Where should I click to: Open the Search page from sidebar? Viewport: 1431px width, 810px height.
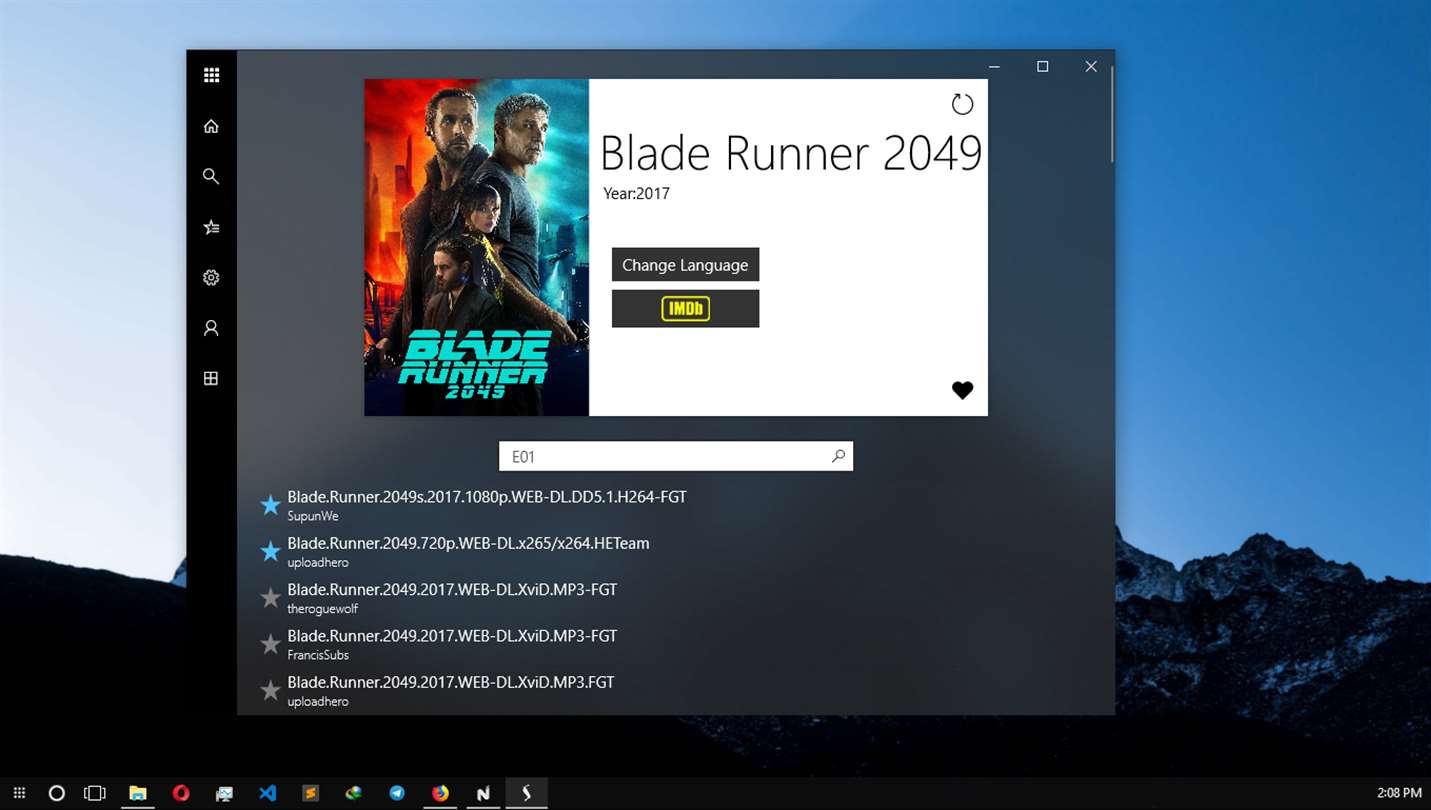point(211,176)
